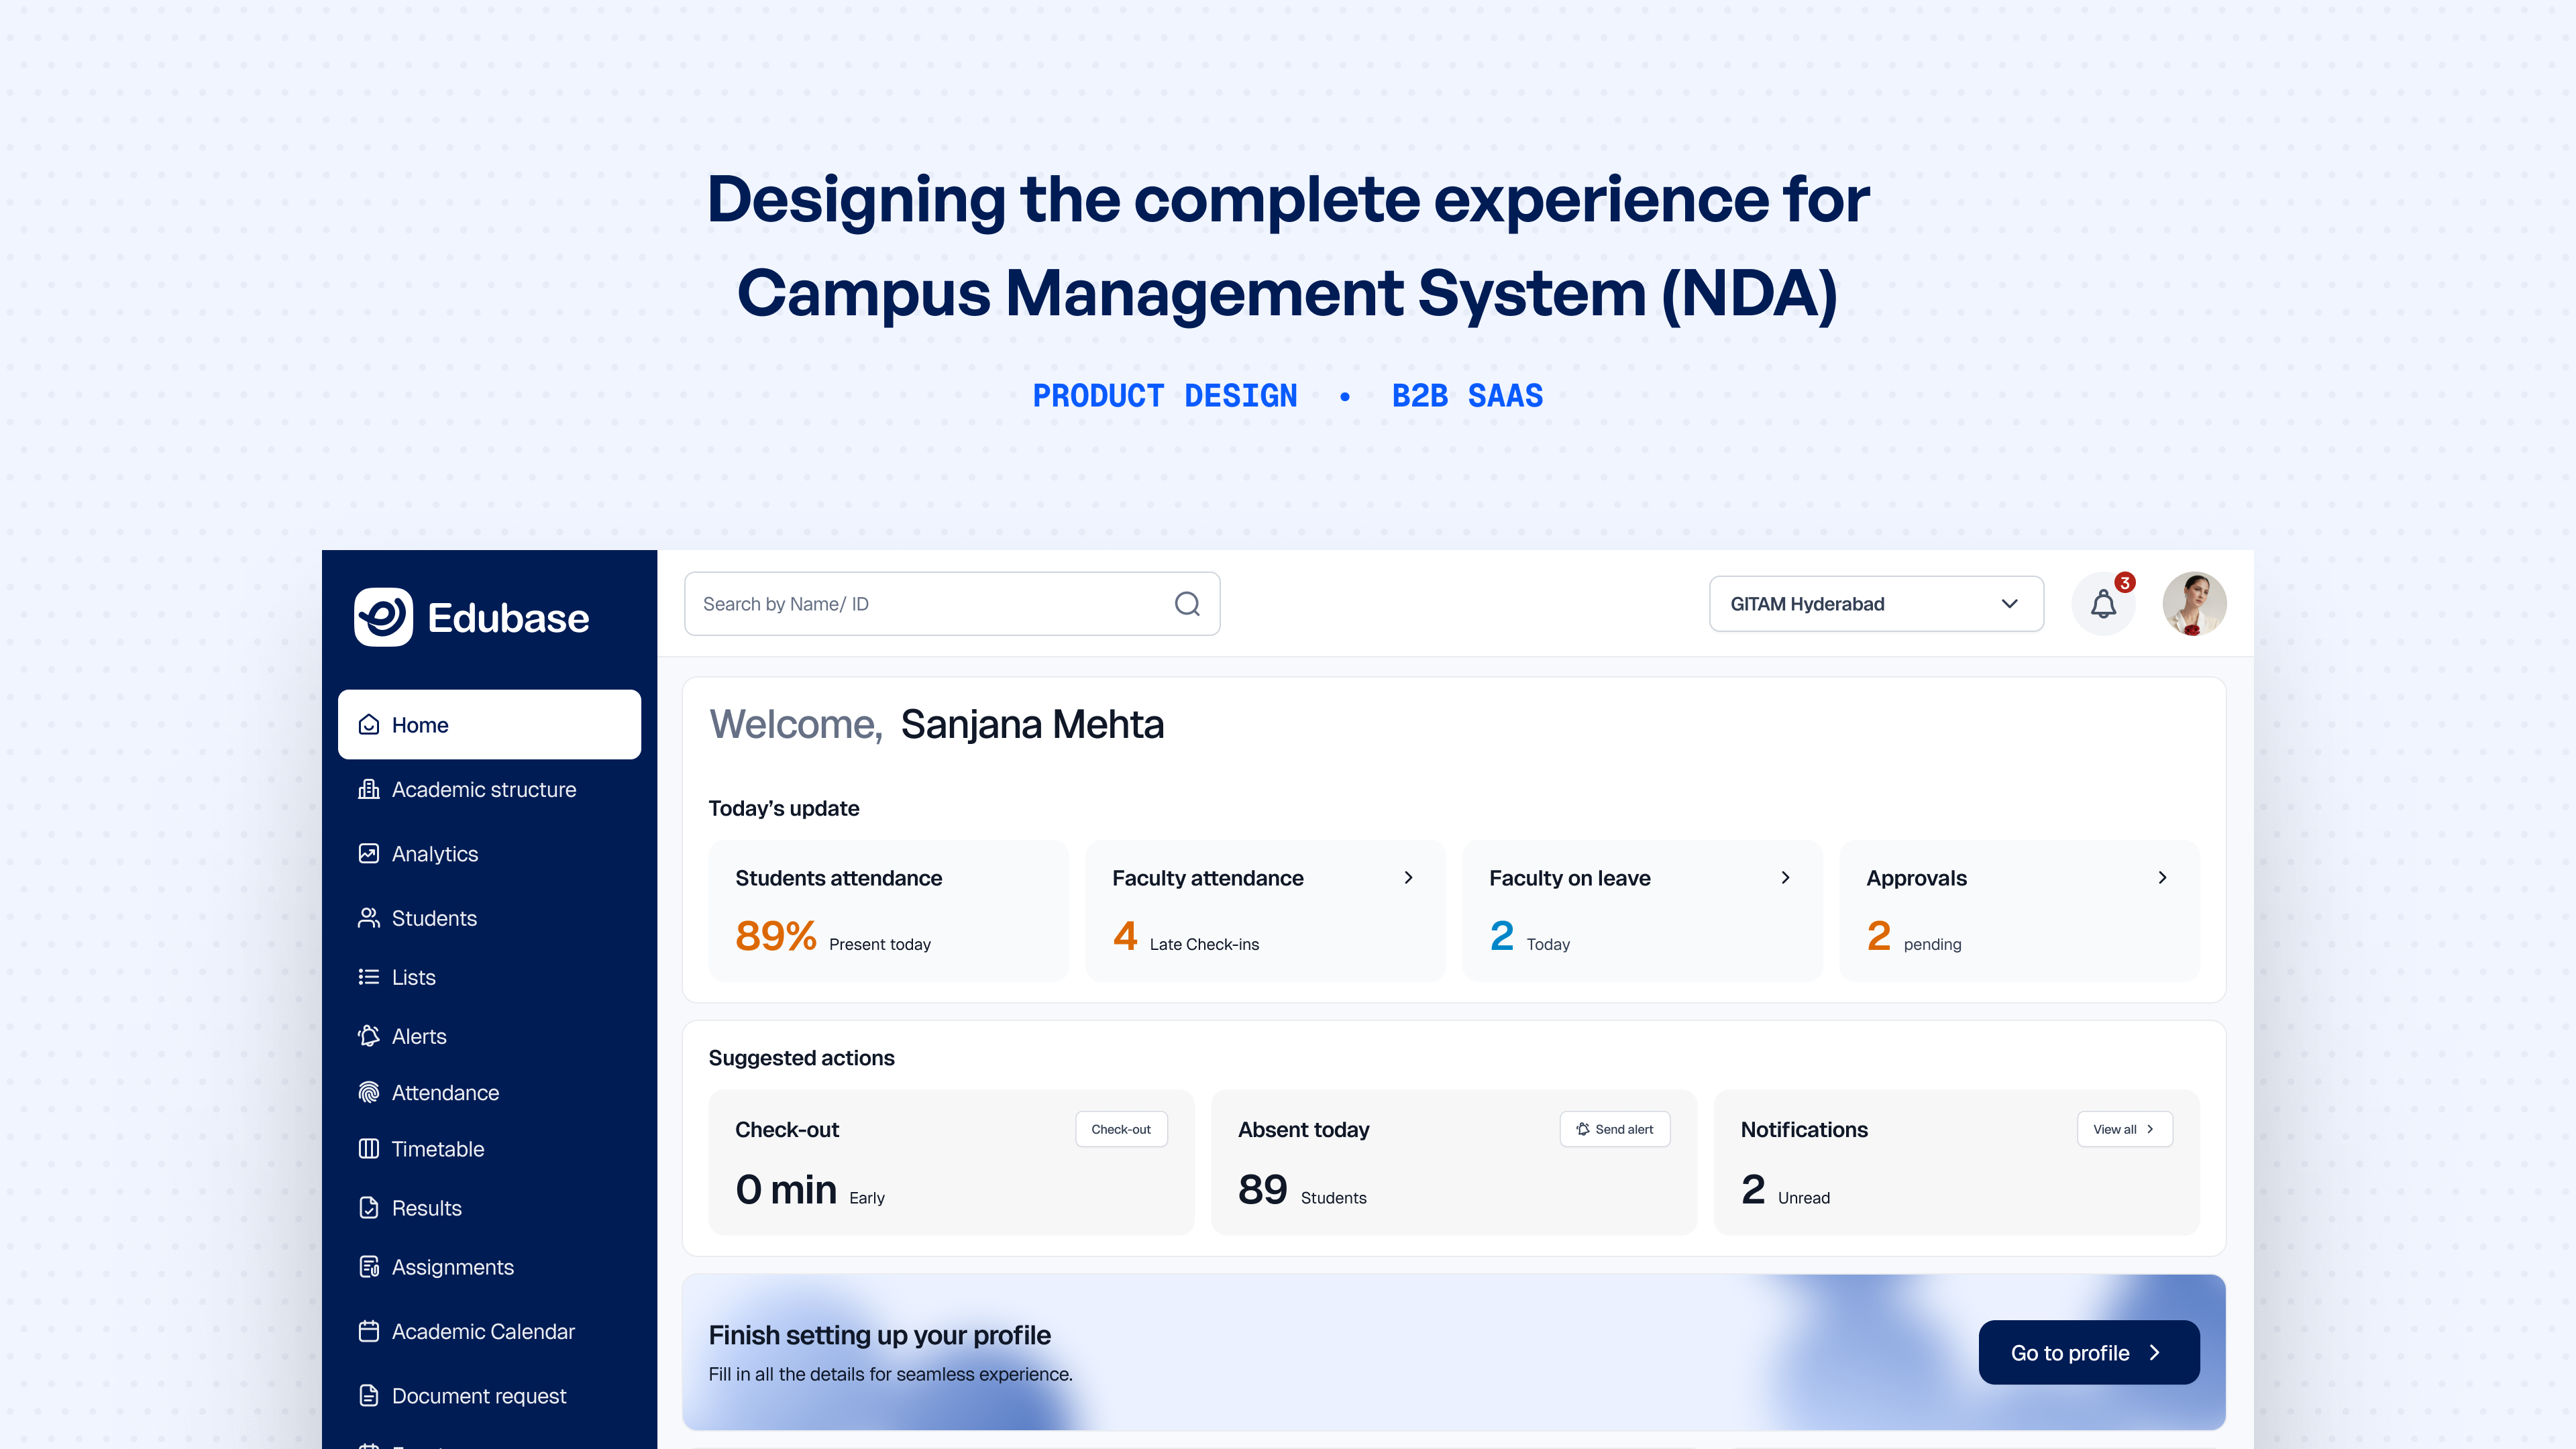
Task: Expand the Faculty attendance card chevron
Action: tap(1408, 878)
